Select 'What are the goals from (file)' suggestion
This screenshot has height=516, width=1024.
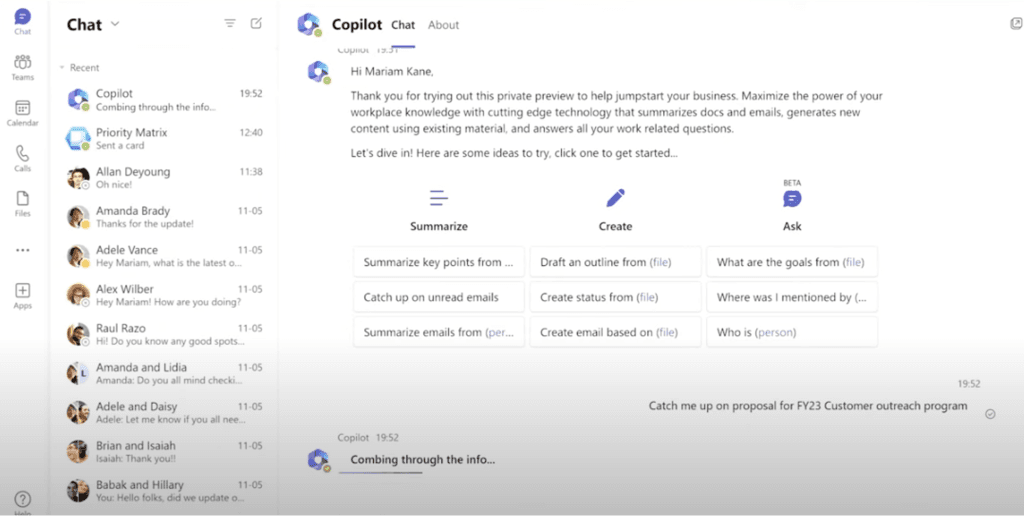792,262
